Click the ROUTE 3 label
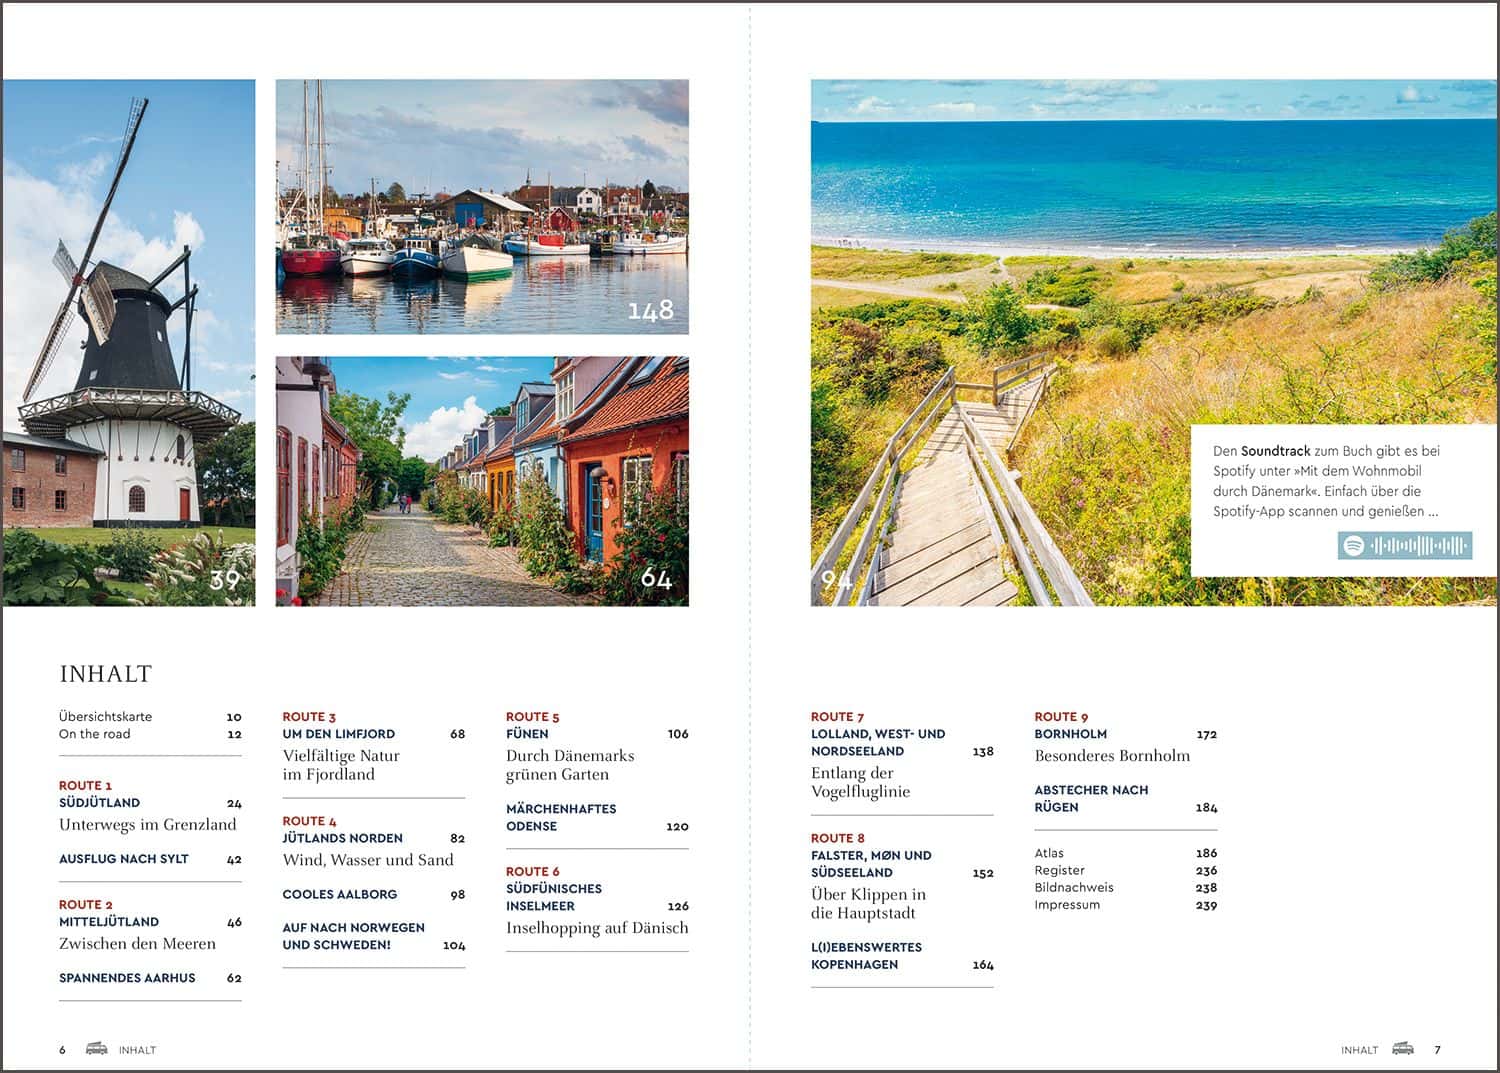Screen dimensions: 1500x1073 coord(309,717)
